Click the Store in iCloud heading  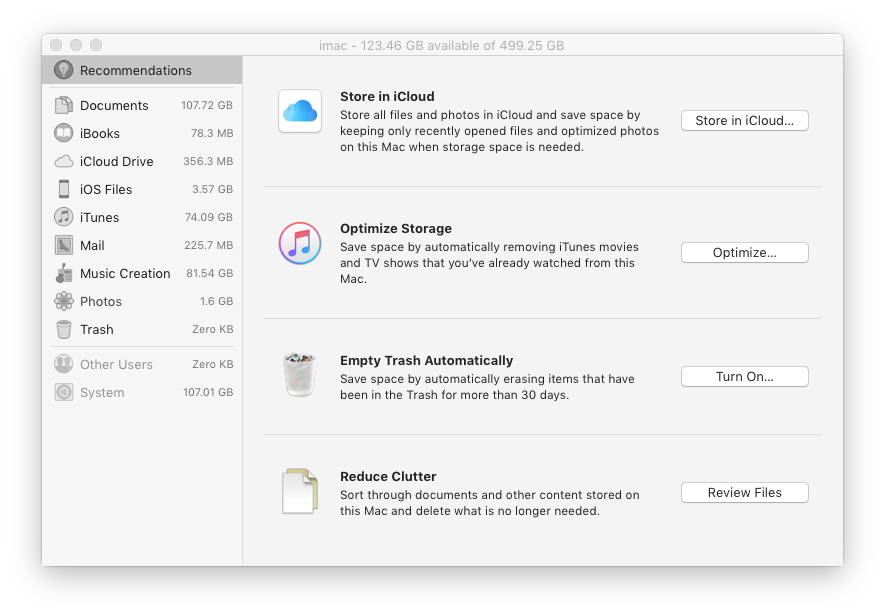pos(387,97)
